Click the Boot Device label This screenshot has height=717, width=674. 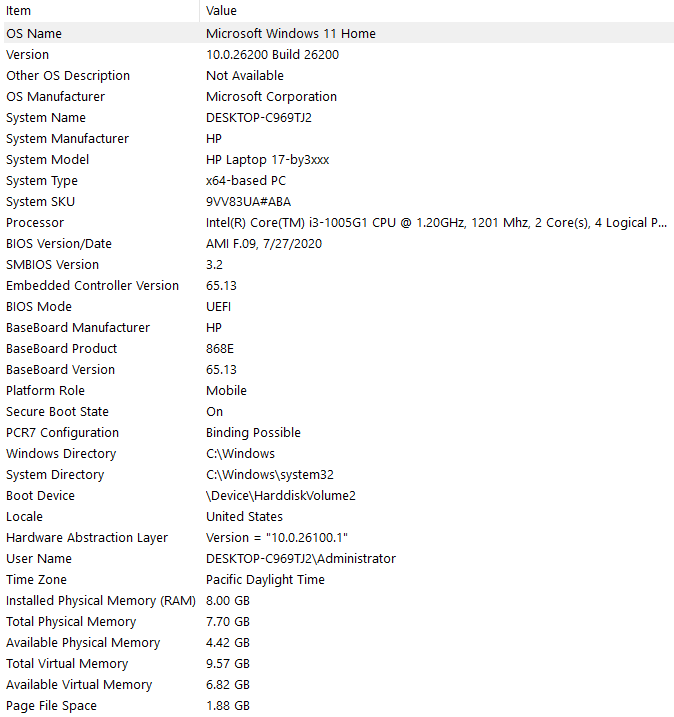tap(40, 496)
